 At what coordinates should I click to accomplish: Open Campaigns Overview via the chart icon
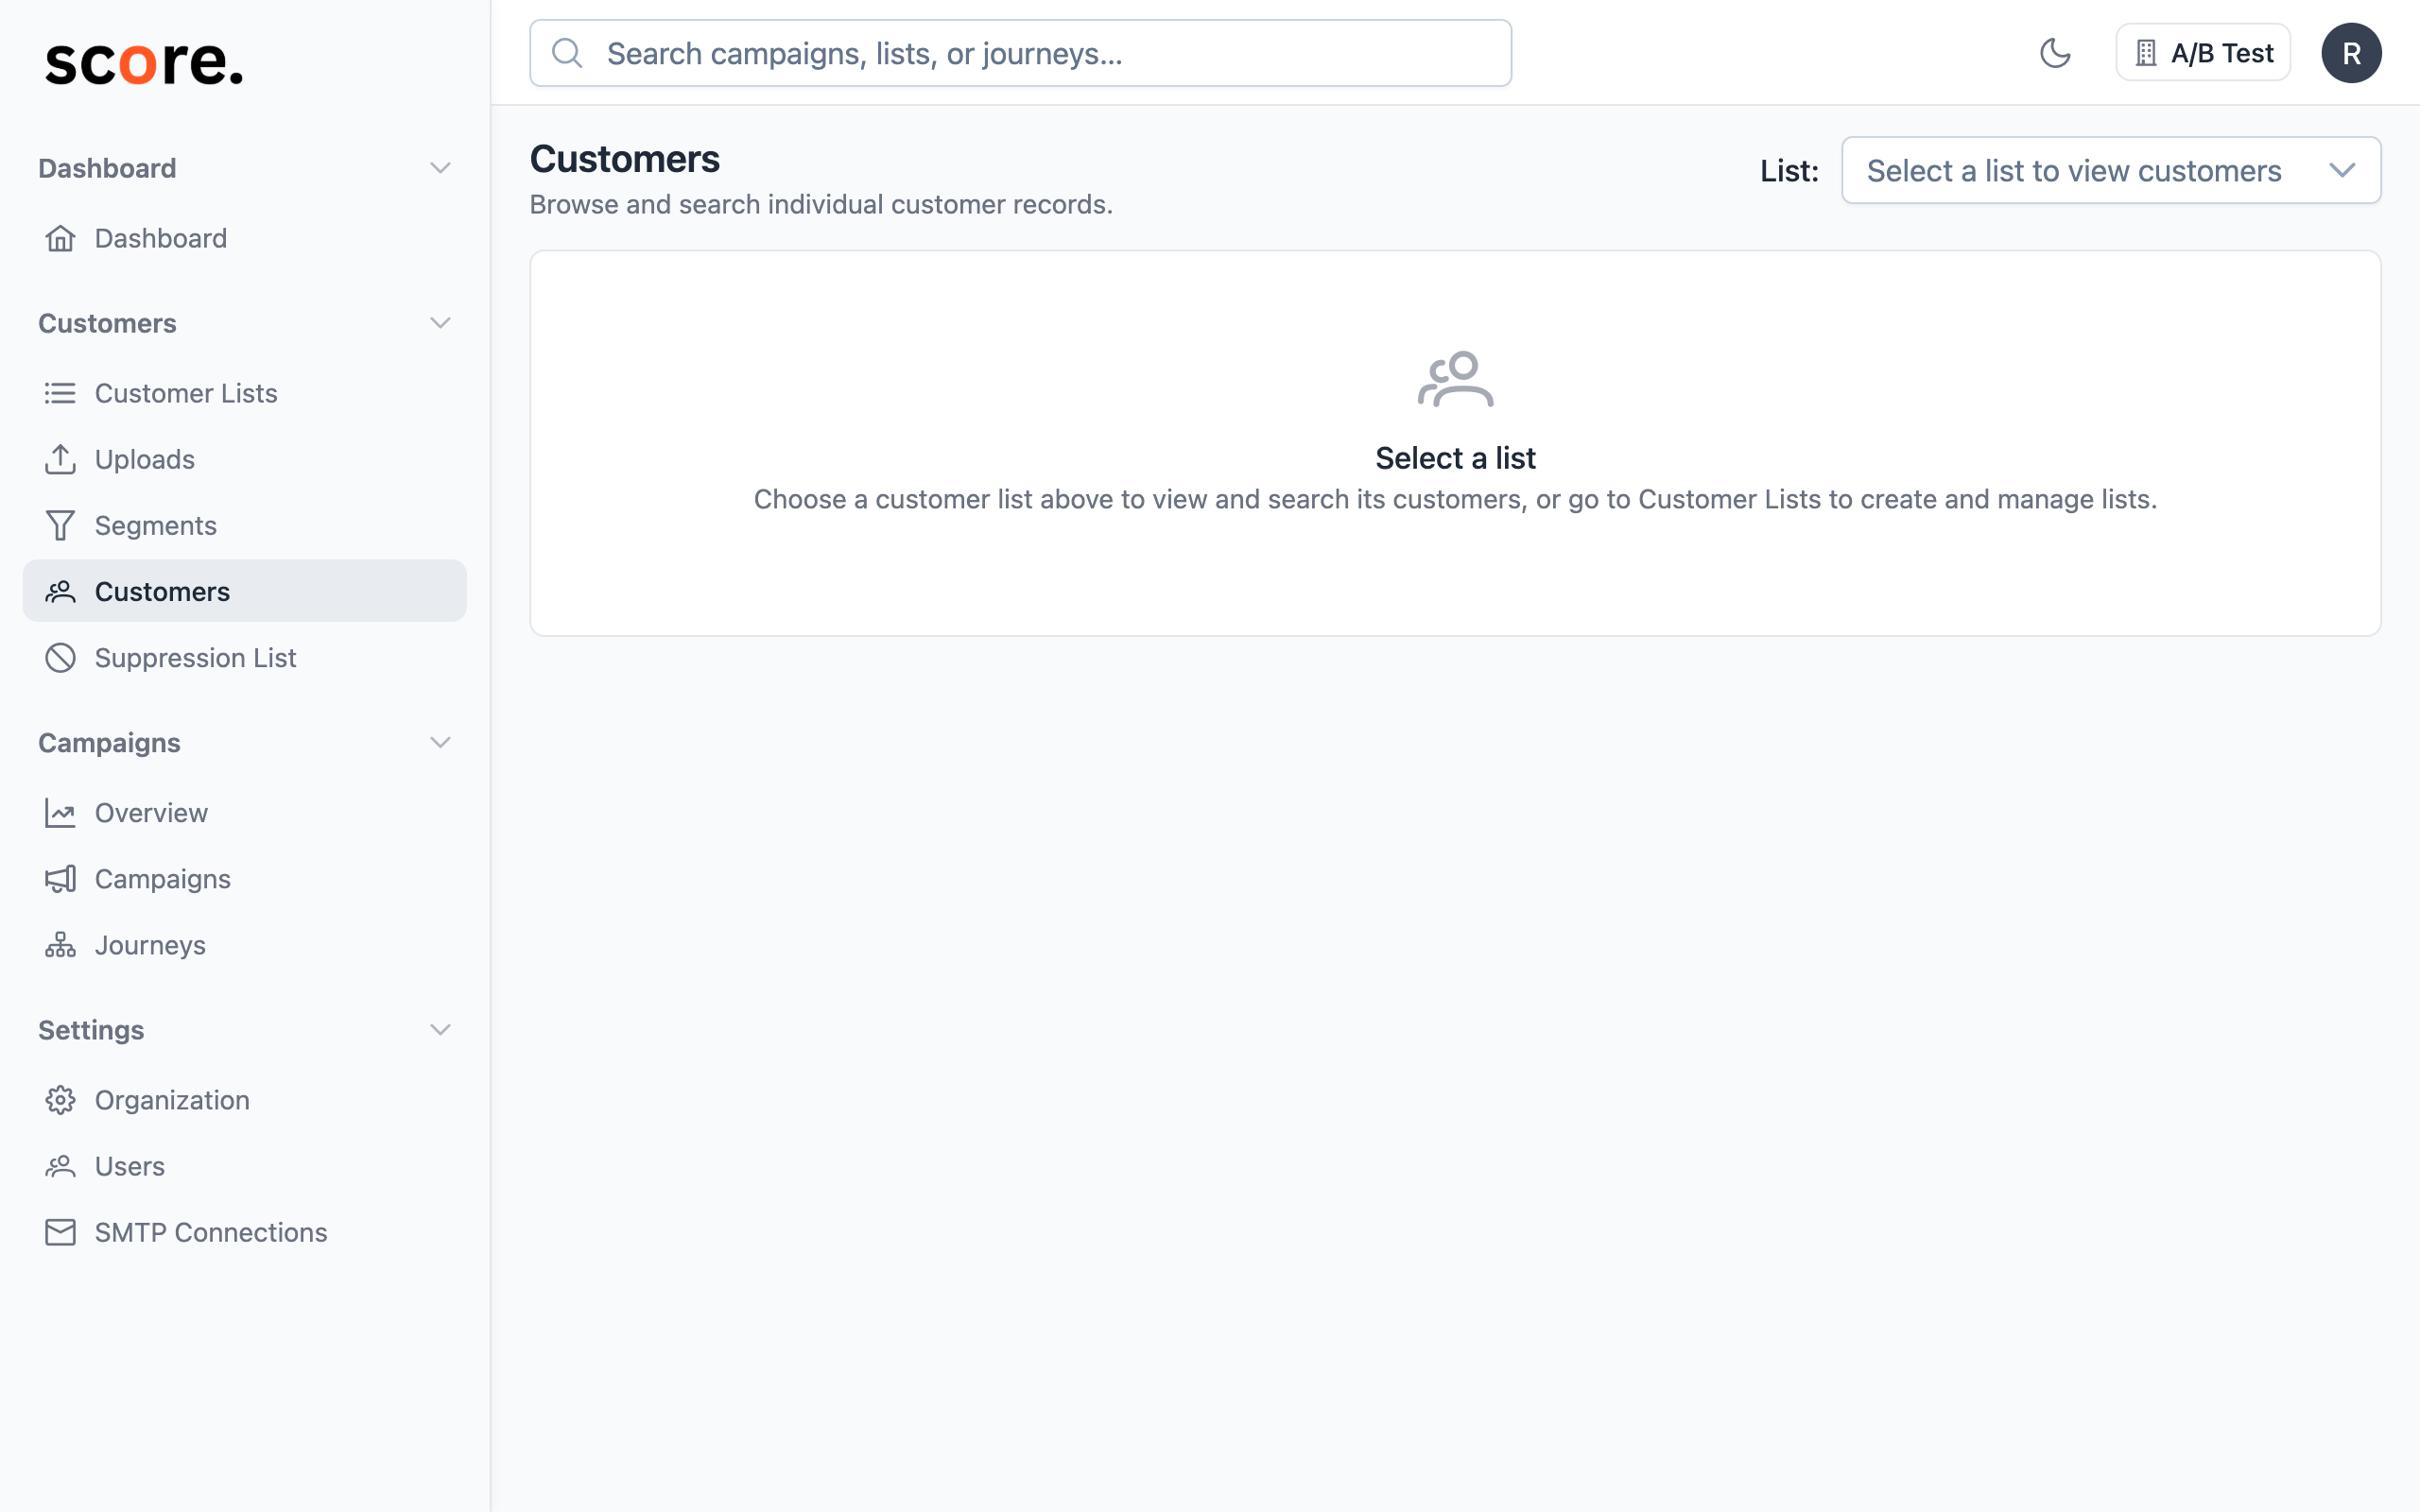[60, 813]
